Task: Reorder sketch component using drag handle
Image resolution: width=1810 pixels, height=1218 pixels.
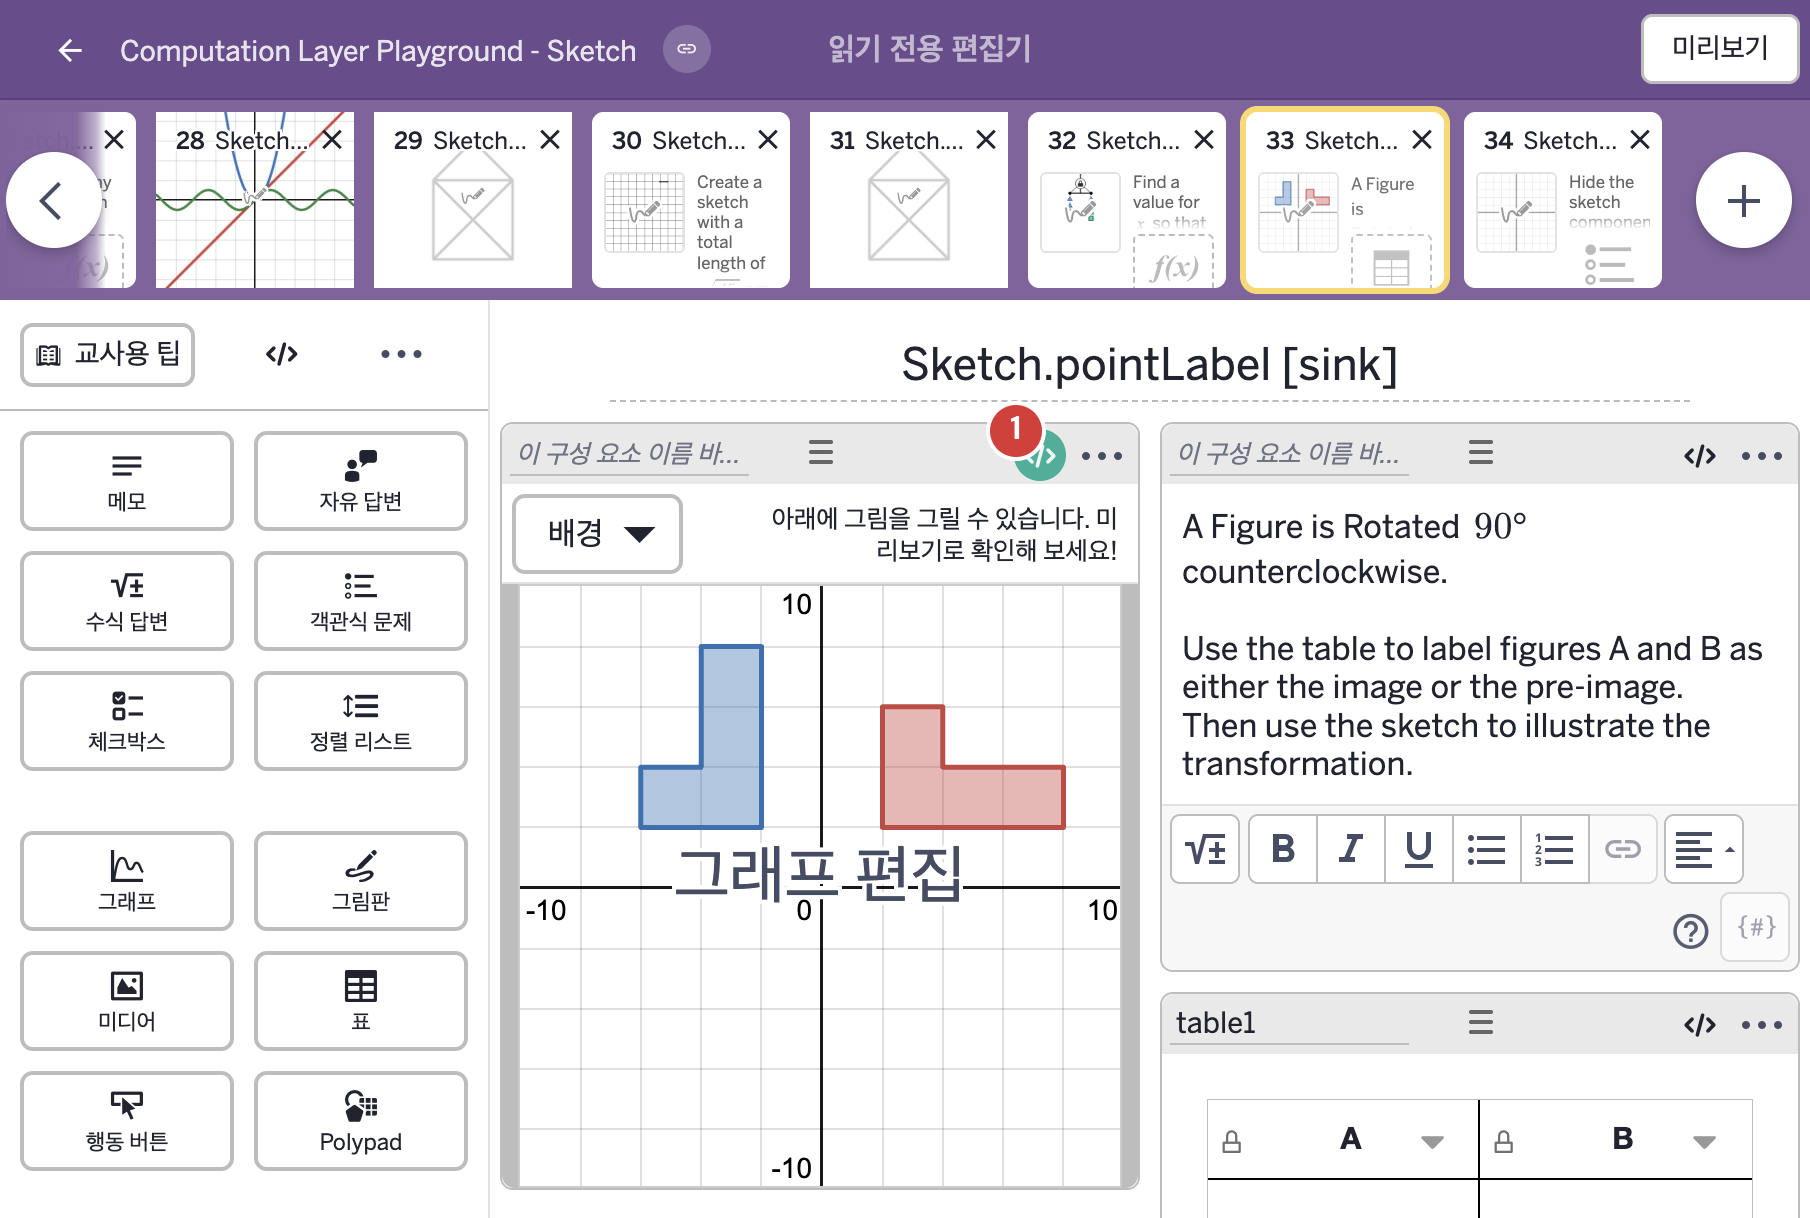Action: tap(821, 453)
